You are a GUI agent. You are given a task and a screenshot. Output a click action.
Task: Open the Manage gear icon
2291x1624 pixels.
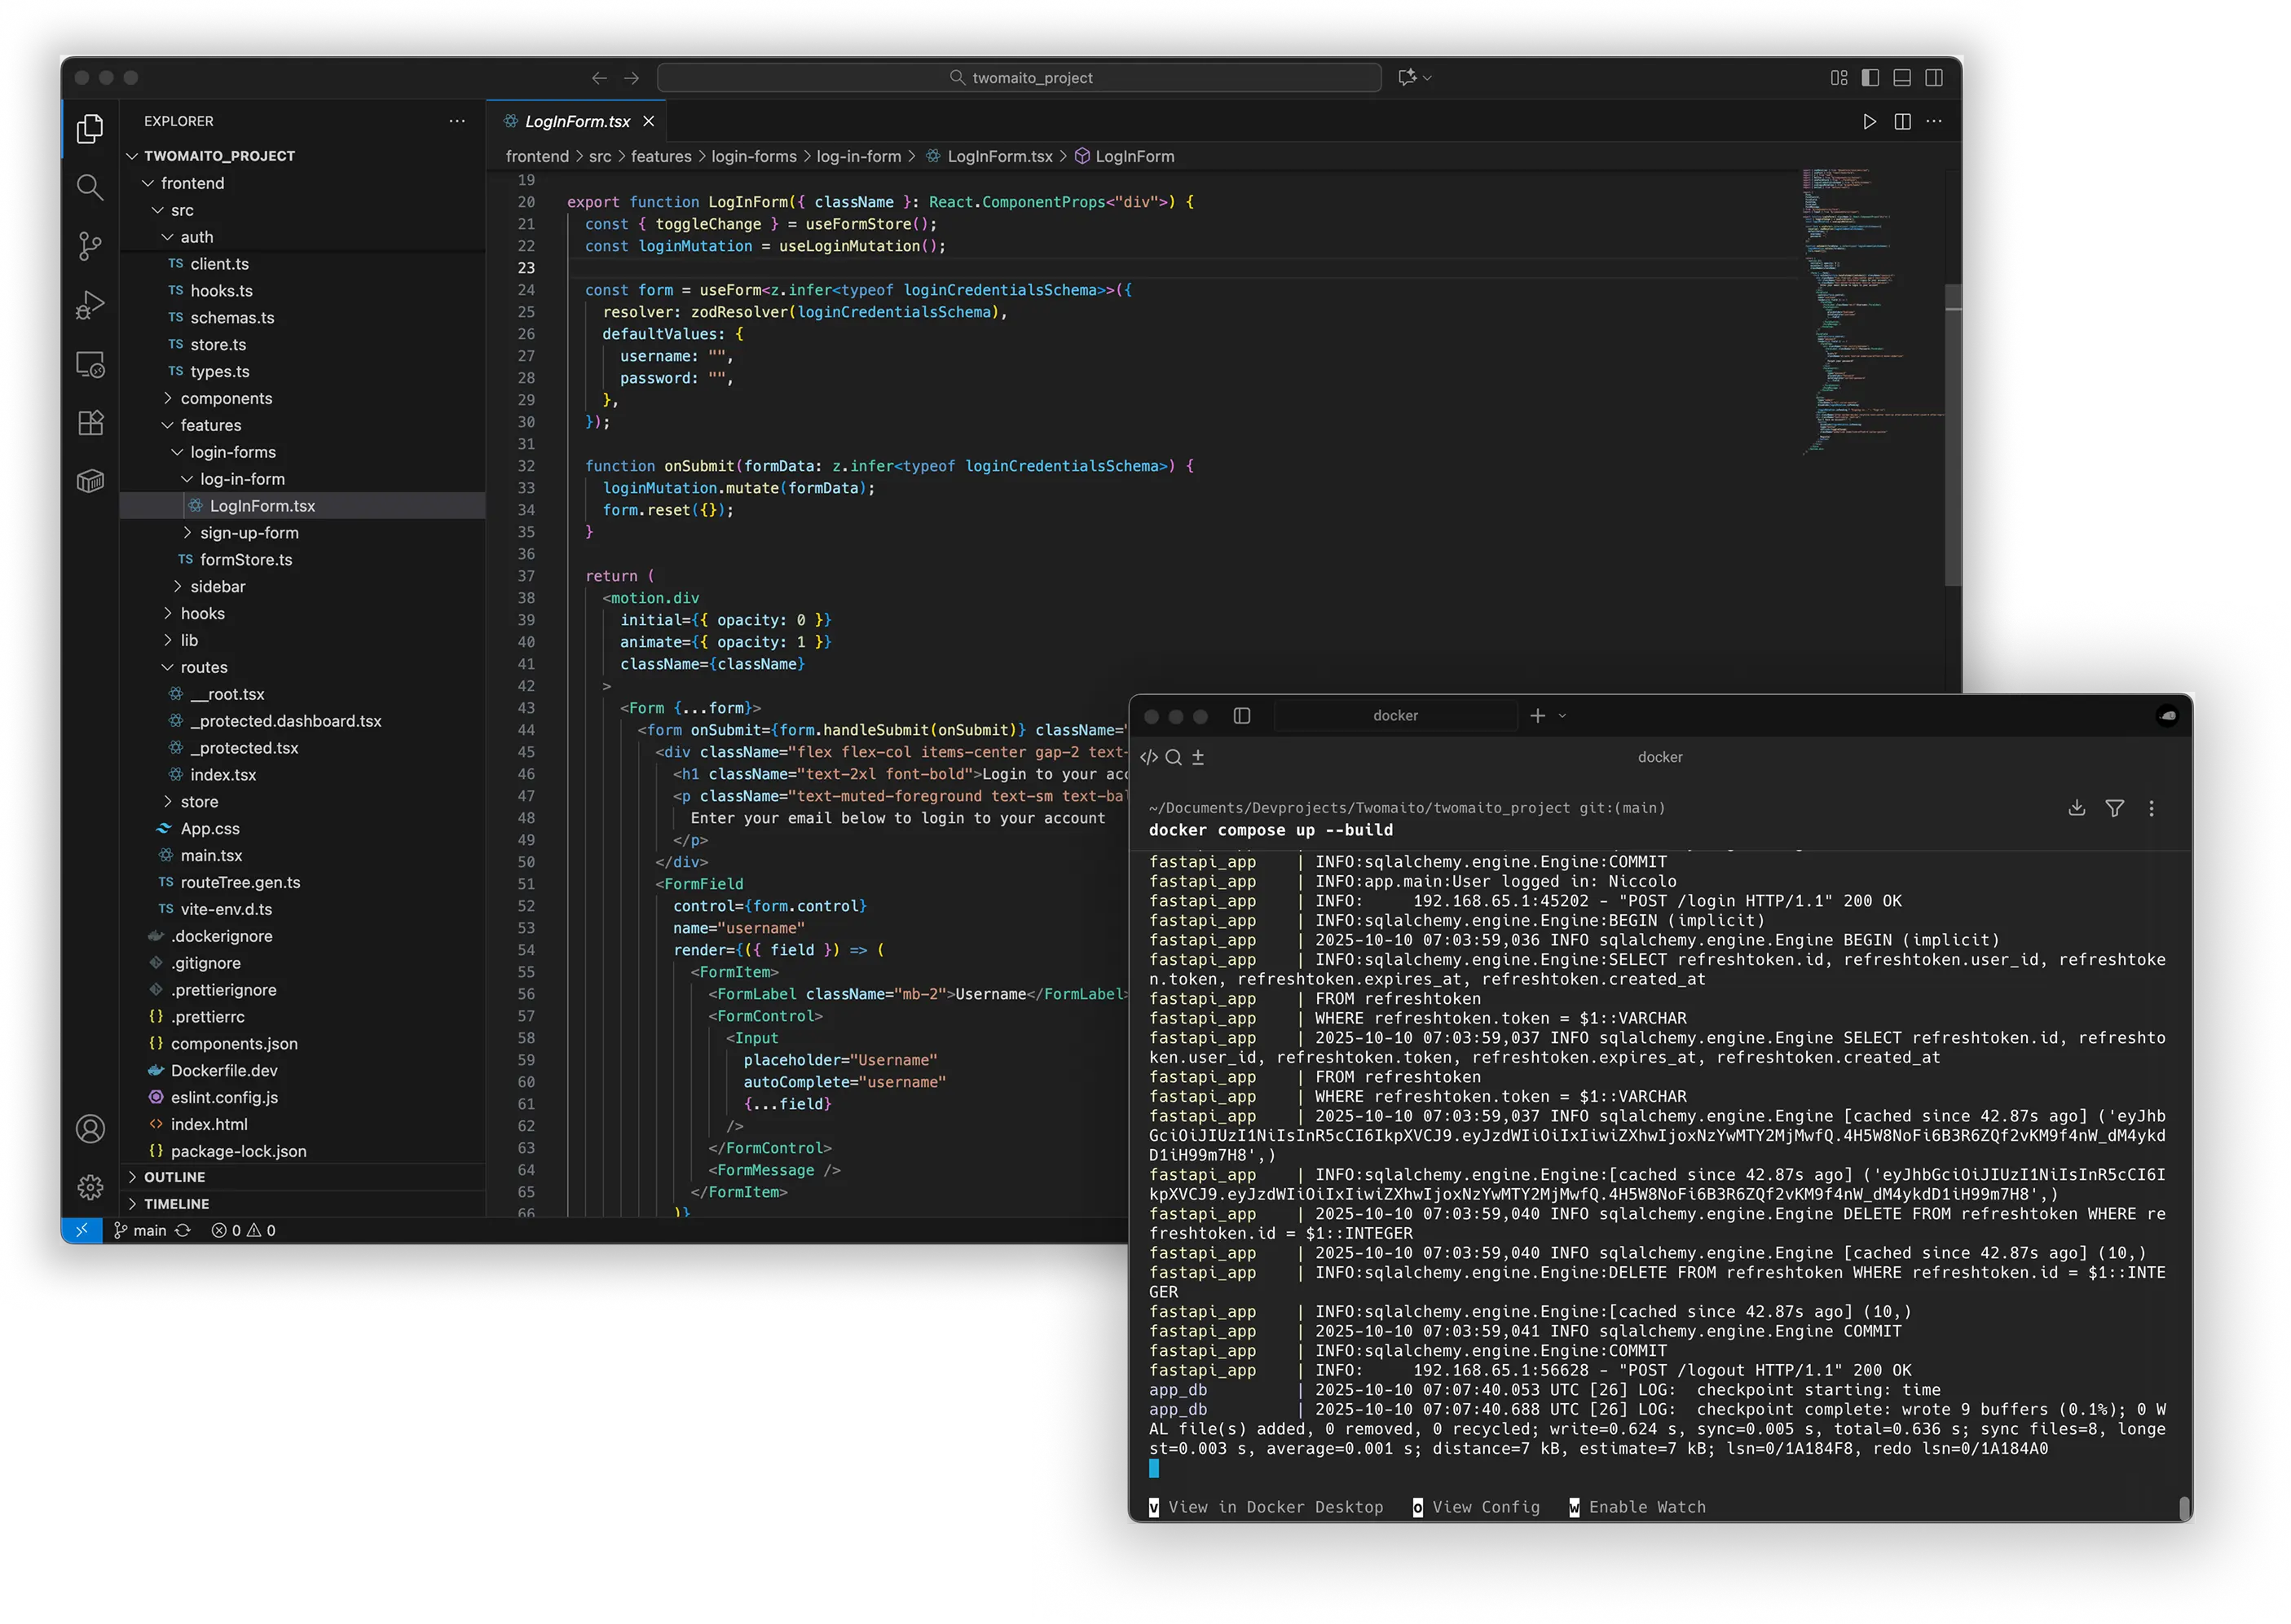tap(90, 1187)
